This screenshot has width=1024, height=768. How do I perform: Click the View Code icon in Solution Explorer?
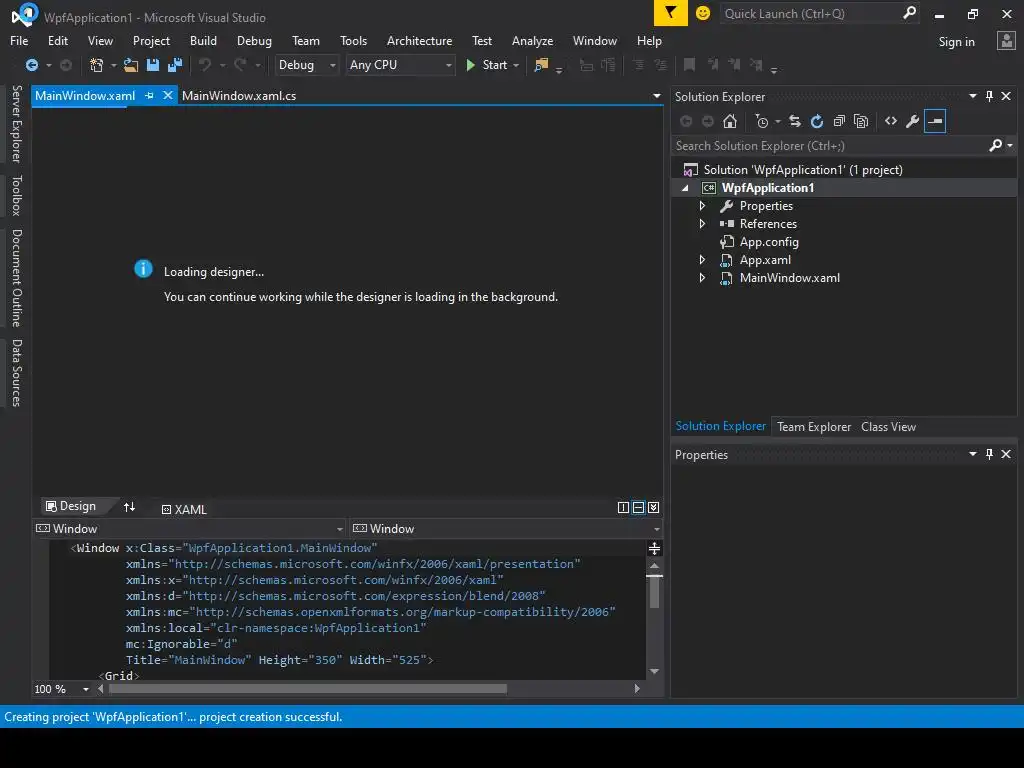(891, 121)
